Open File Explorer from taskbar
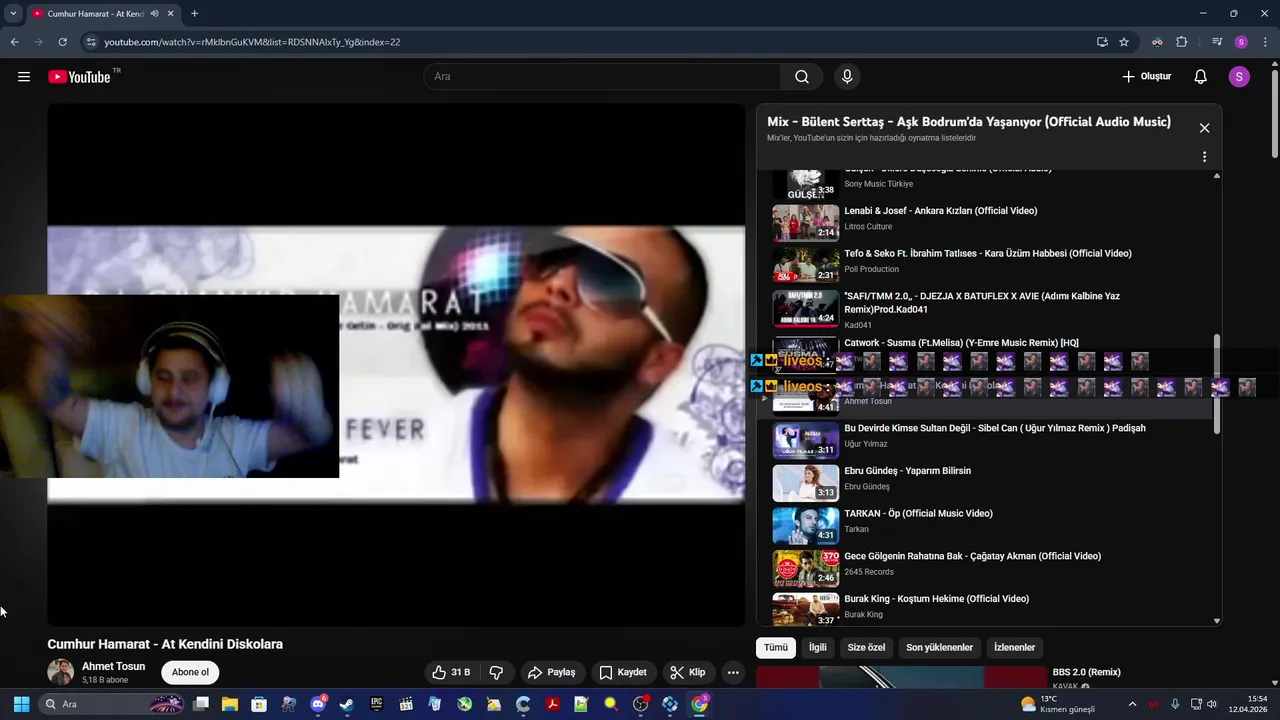Viewport: 1280px width, 720px height. click(230, 704)
